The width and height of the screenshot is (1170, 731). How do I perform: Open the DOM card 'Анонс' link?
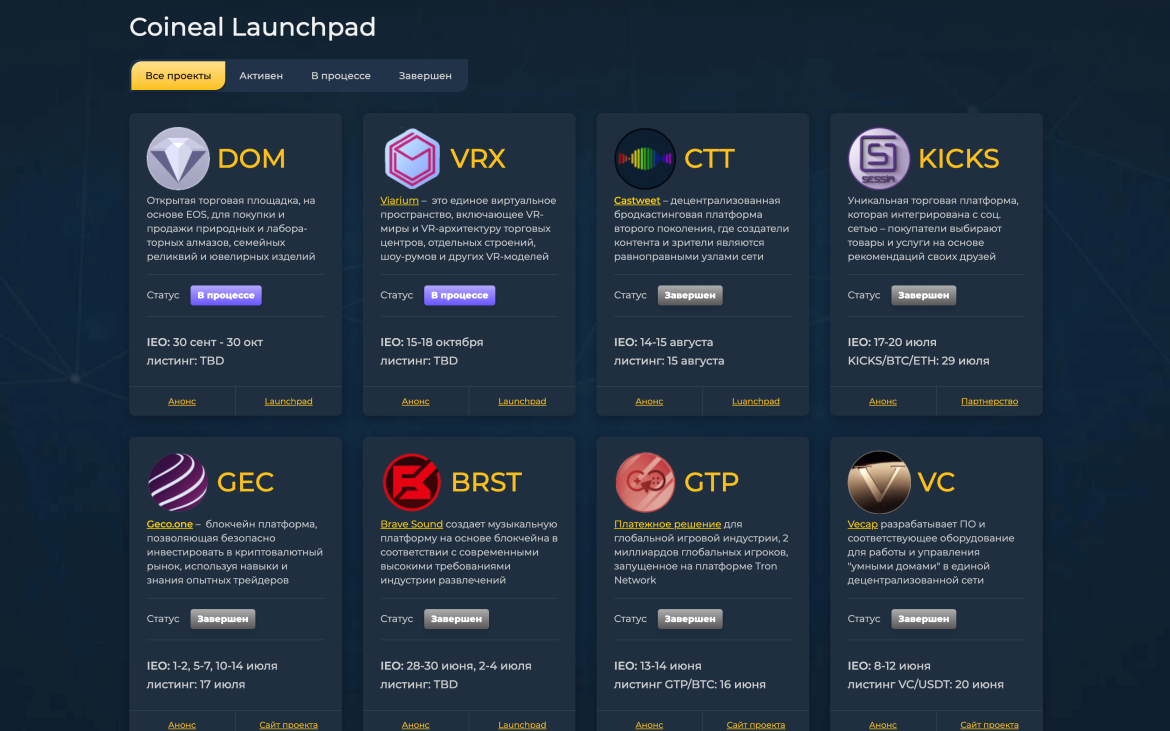point(182,401)
